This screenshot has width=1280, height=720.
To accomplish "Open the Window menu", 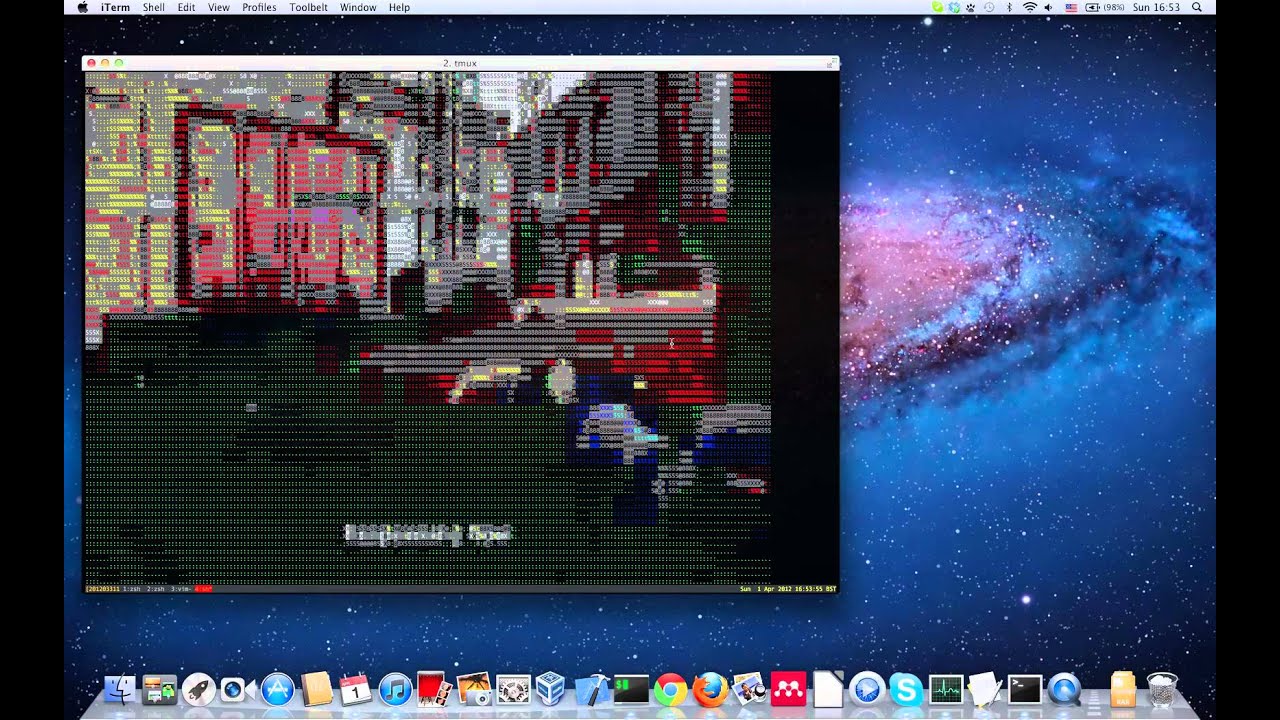I will 358,7.
